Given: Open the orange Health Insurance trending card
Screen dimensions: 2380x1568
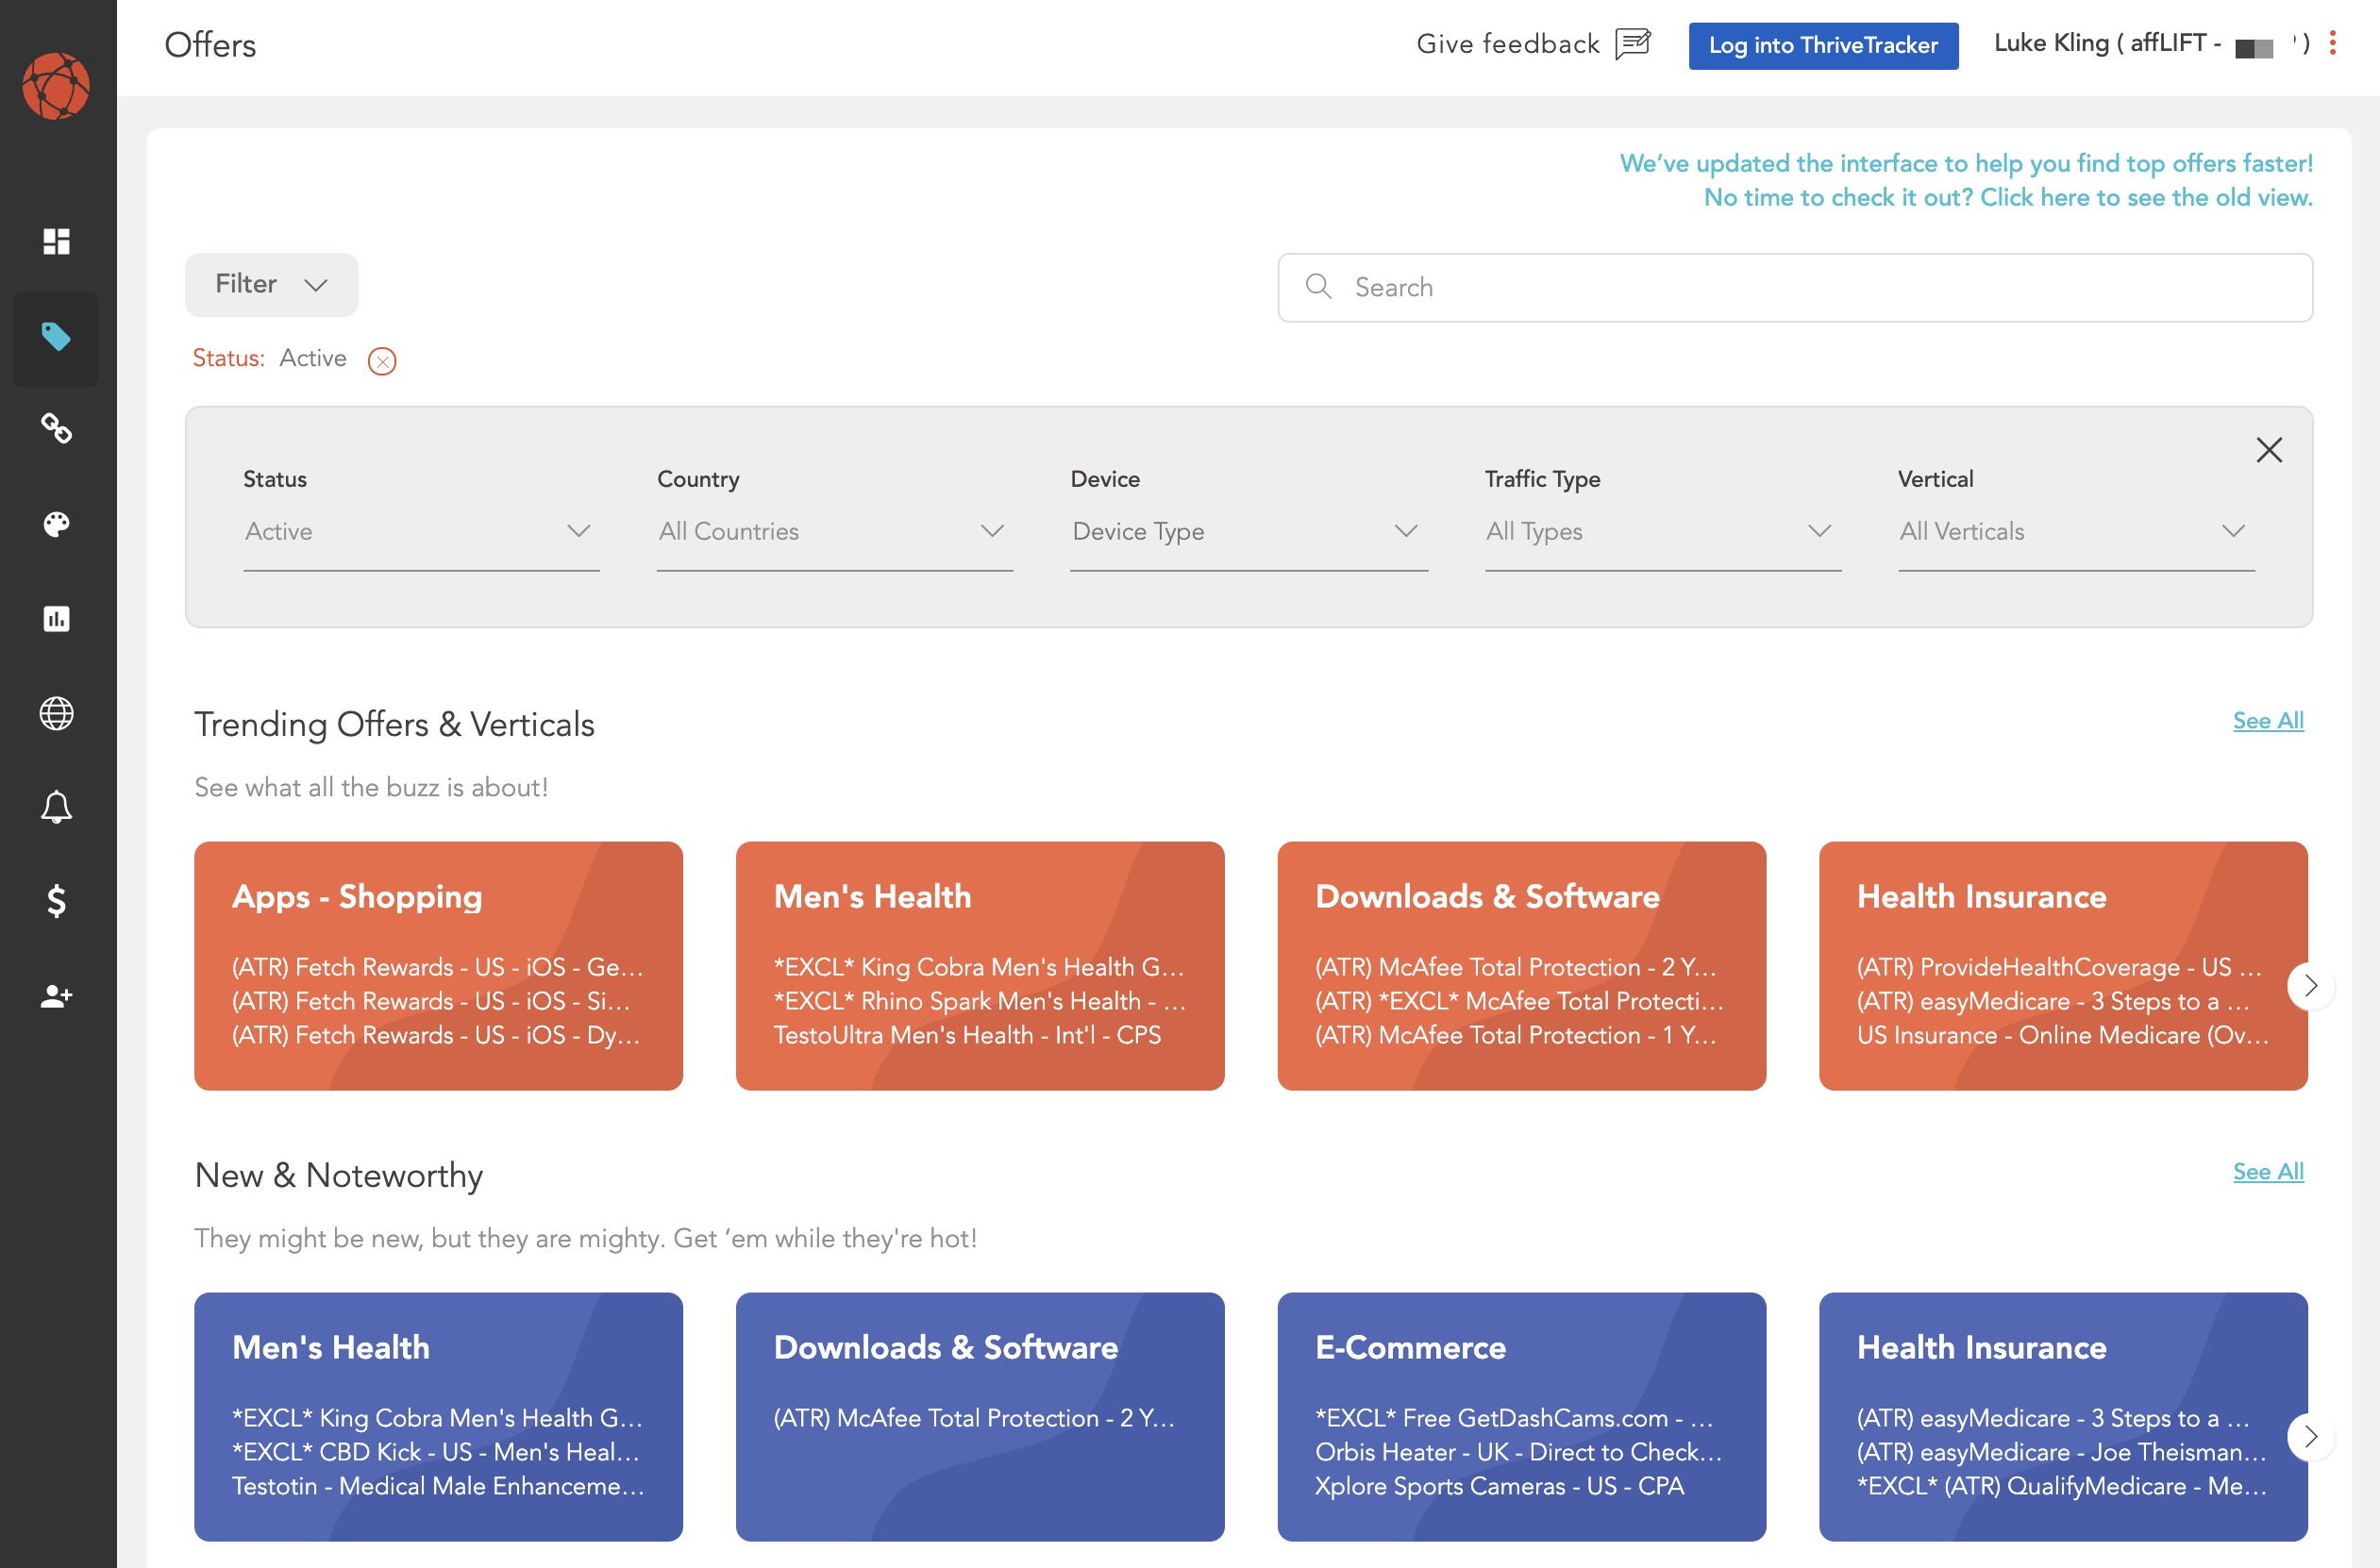Looking at the screenshot, I should click(x=2063, y=966).
